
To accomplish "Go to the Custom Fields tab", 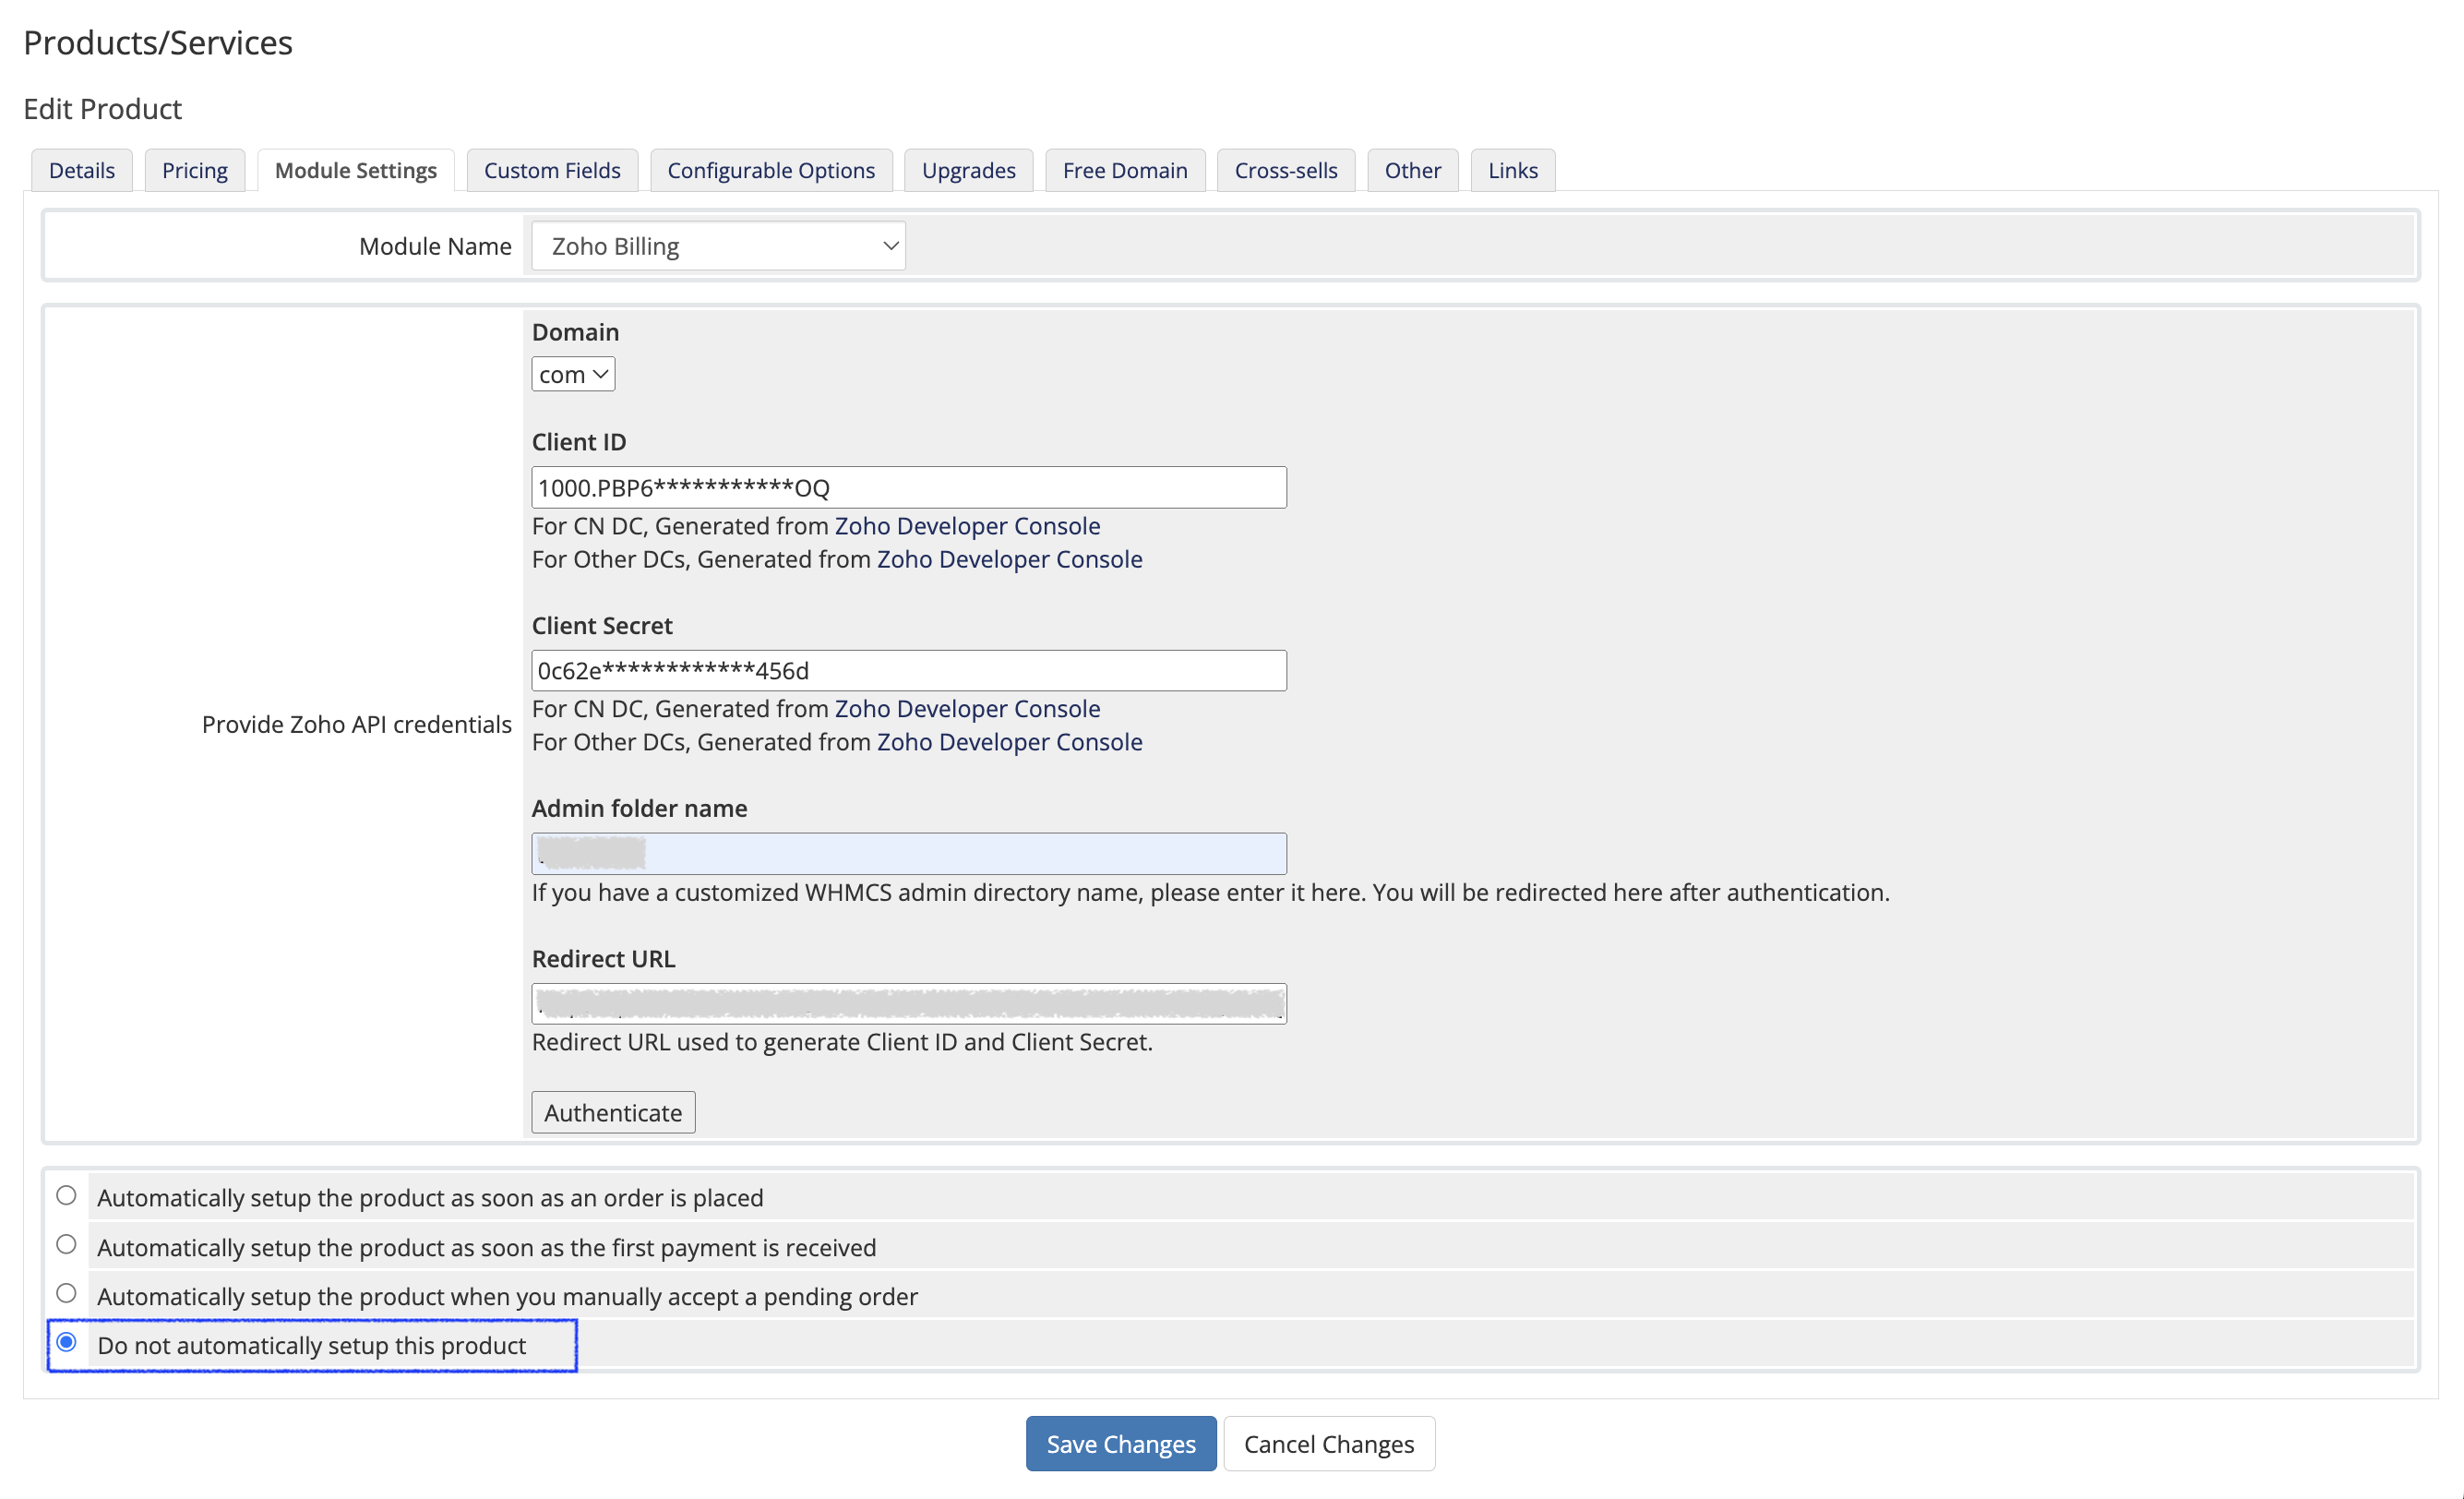I will pos(551,171).
